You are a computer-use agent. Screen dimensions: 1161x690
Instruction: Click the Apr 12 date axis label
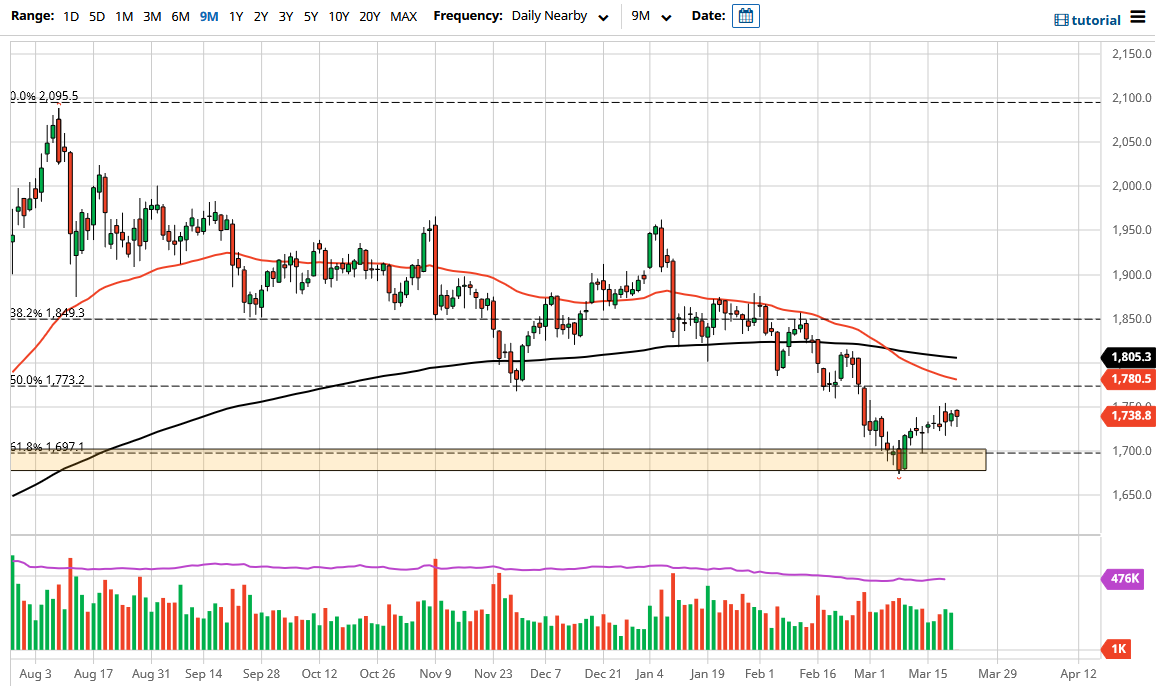click(x=1078, y=674)
